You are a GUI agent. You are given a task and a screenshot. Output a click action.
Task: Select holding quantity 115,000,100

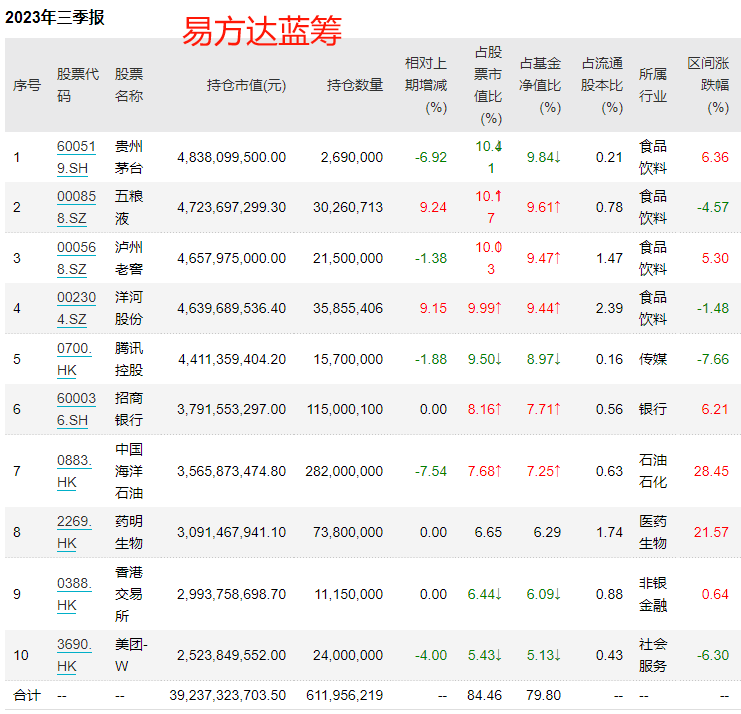pyautogui.click(x=345, y=409)
